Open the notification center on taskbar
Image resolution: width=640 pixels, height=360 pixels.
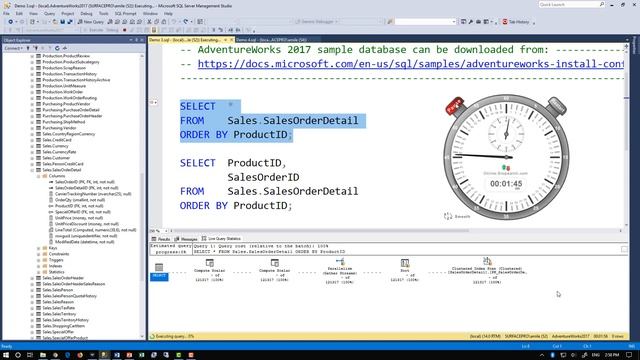(x=629, y=355)
